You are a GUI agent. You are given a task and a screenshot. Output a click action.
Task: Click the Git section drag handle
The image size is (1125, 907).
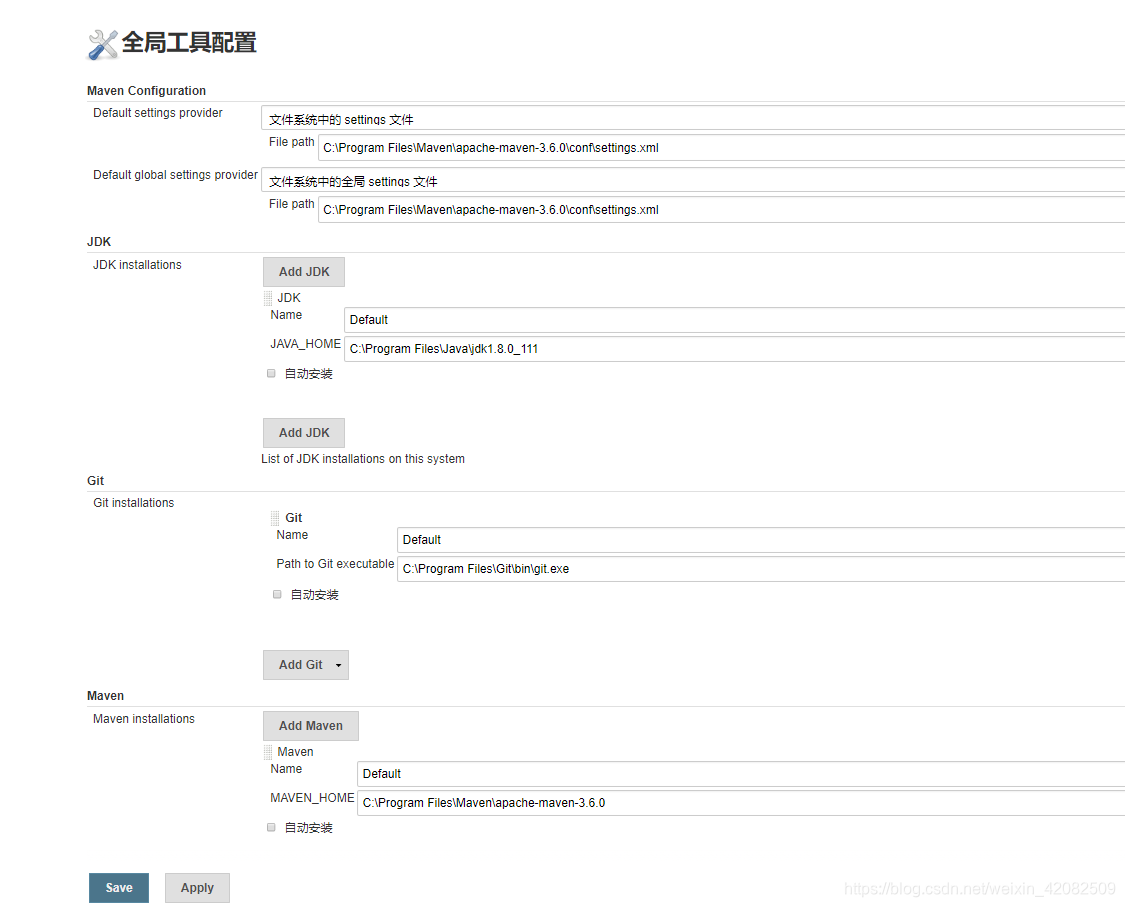pyautogui.click(x=275, y=518)
